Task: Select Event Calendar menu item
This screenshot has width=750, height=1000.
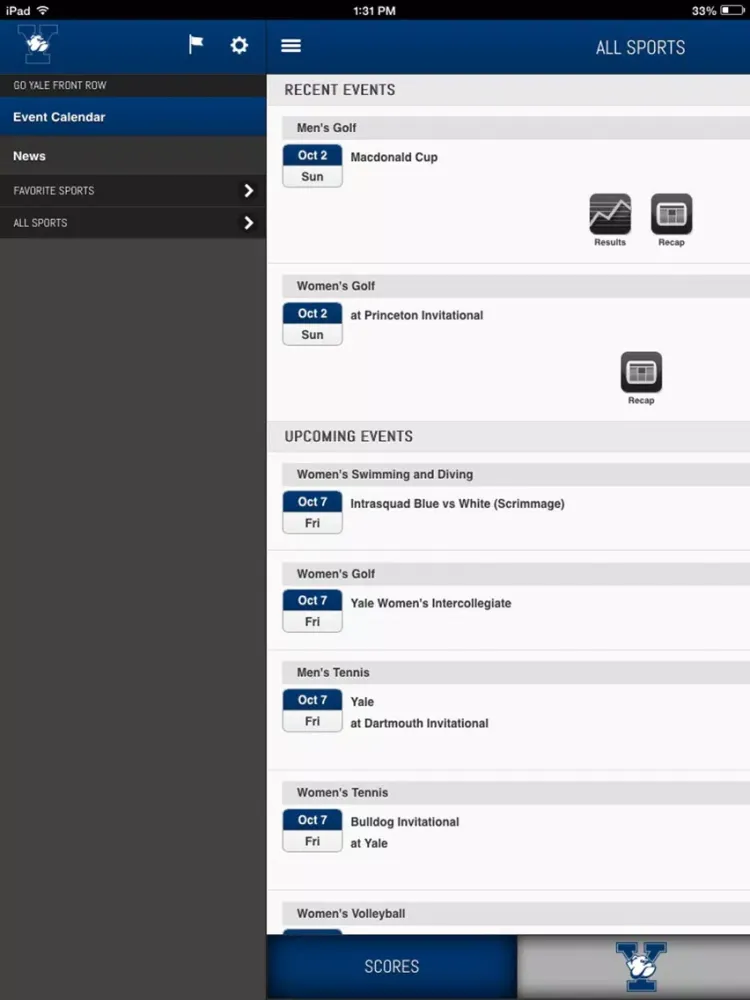Action: click(x=133, y=117)
